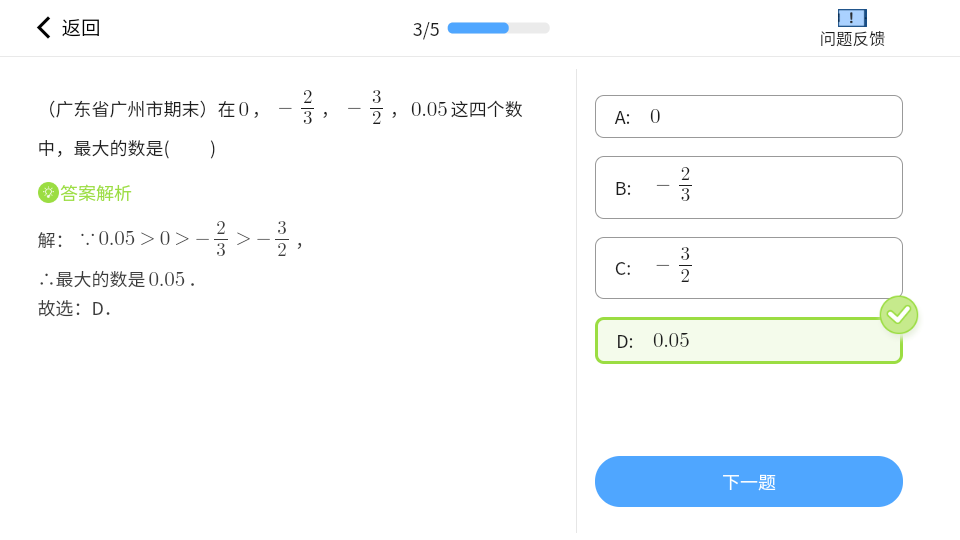Choose answer option C: −3/2
Image resolution: width=960 pixels, height=540 pixels.
748,268
